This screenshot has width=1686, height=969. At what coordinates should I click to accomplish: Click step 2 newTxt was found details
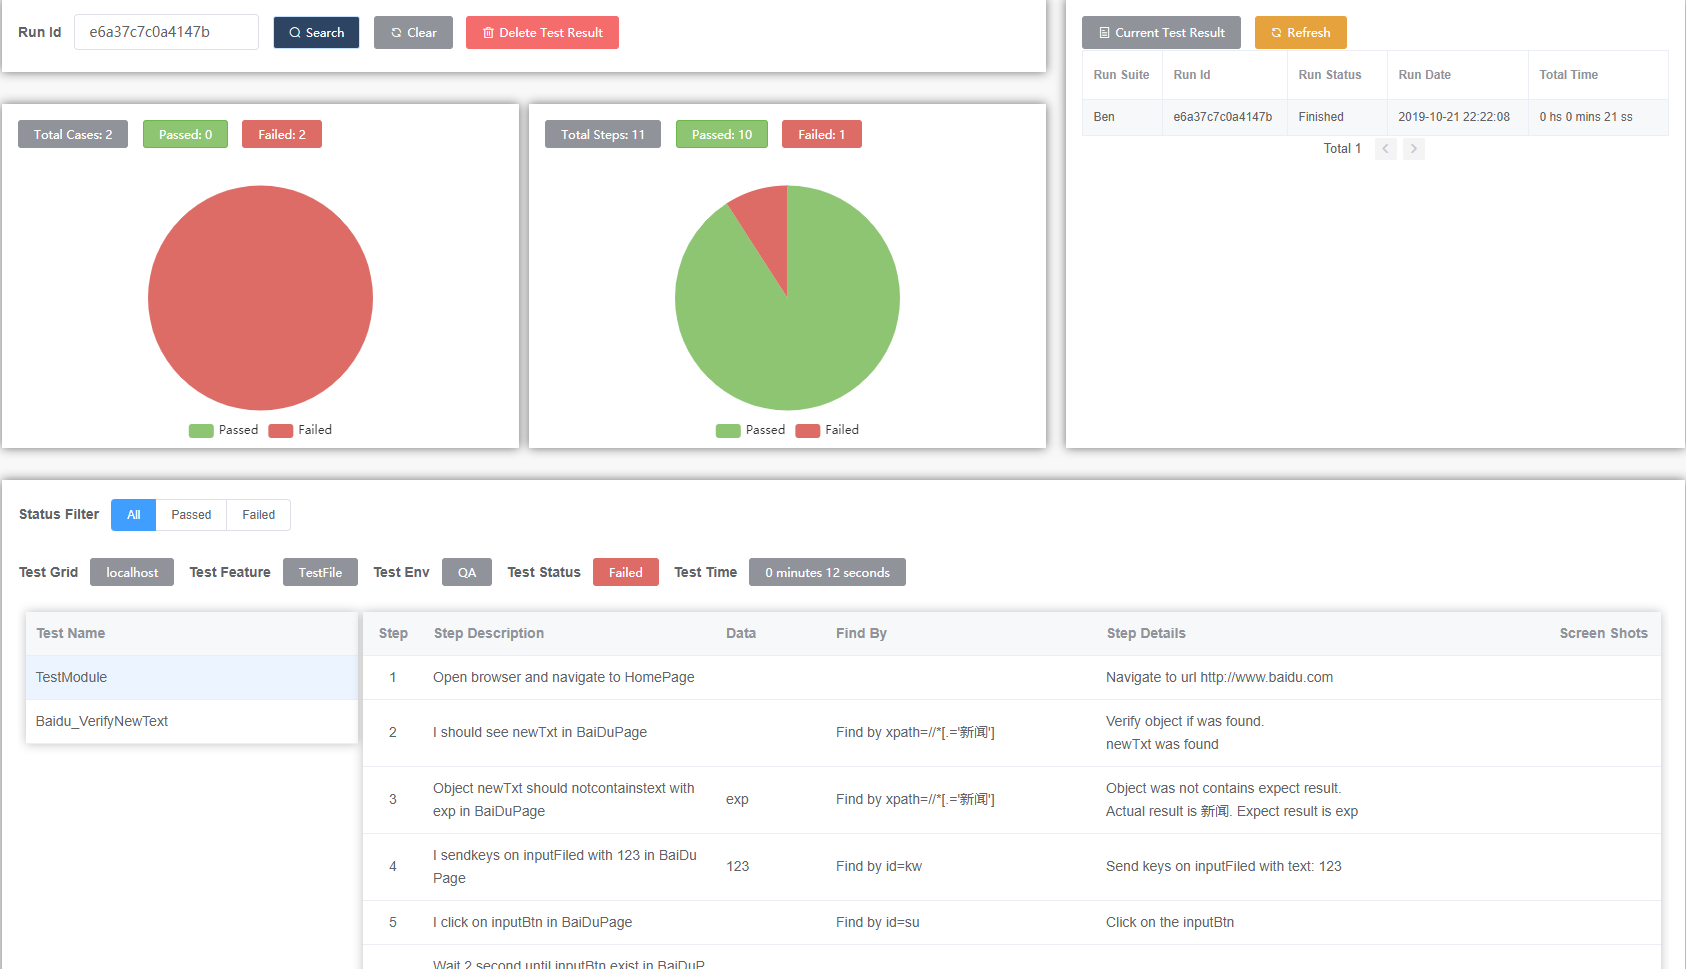1162,744
